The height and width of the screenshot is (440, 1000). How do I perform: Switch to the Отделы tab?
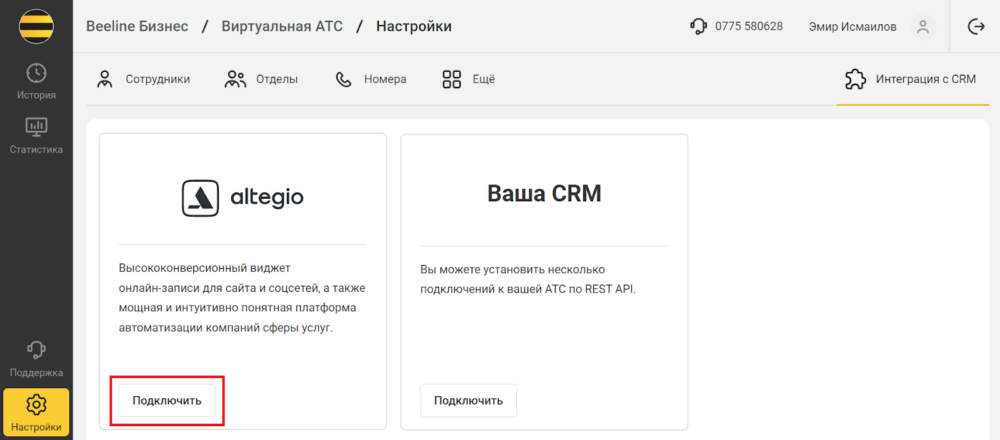(x=261, y=80)
